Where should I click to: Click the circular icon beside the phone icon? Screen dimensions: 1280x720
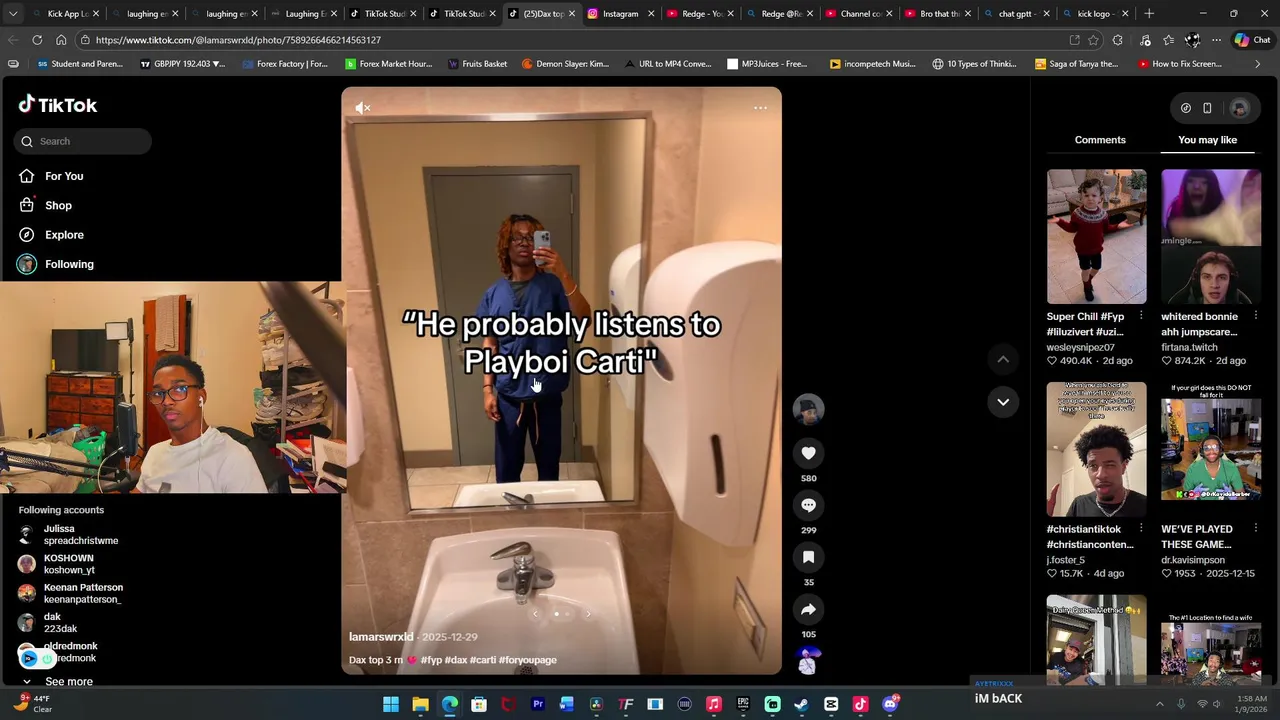1186,108
